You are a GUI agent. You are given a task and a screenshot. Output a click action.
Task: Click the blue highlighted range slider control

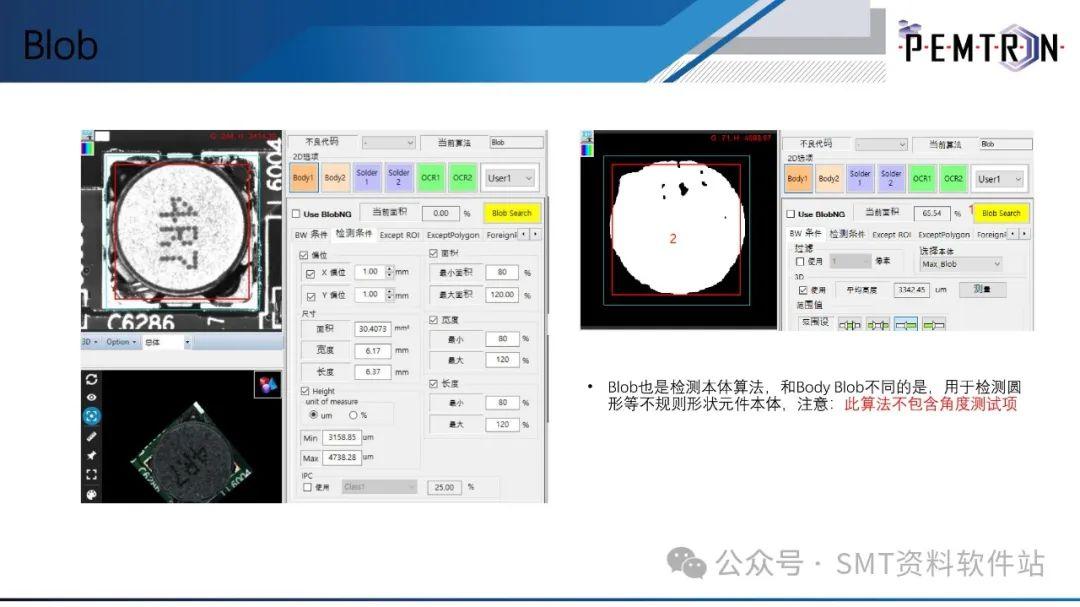(906, 323)
